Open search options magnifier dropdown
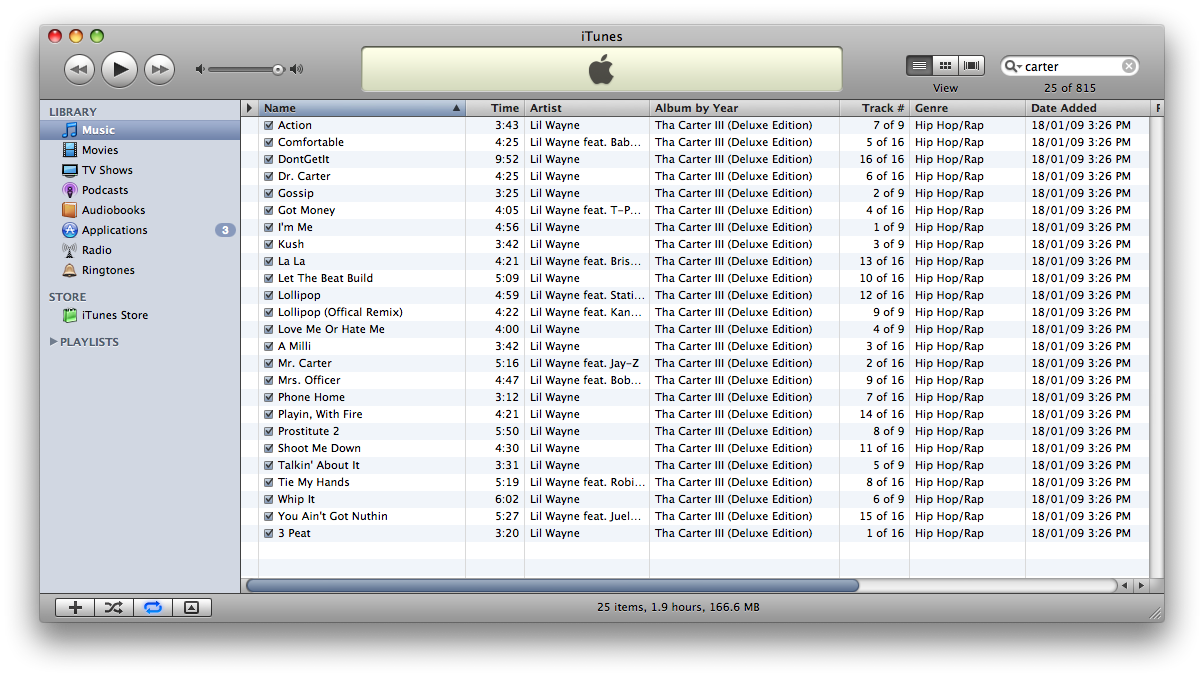The height and width of the screenshot is (677, 1204). 1014,67
